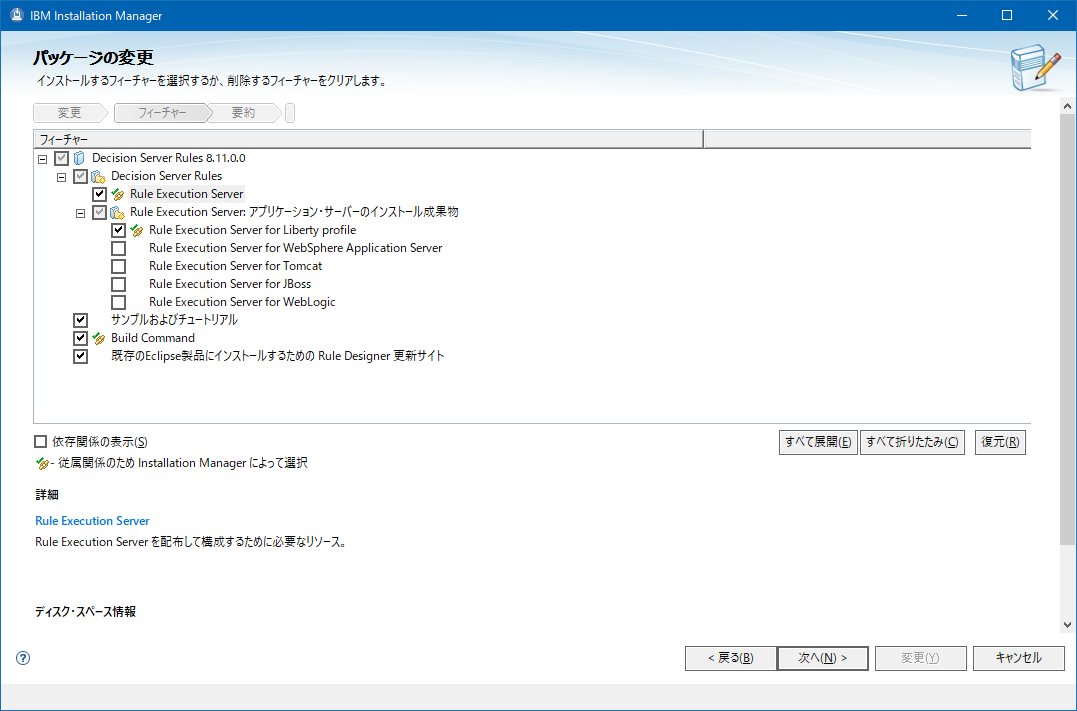Select the 既存のEclipse製品 Rule Designer 更新サイト label
The width and height of the screenshot is (1077, 711).
(278, 356)
